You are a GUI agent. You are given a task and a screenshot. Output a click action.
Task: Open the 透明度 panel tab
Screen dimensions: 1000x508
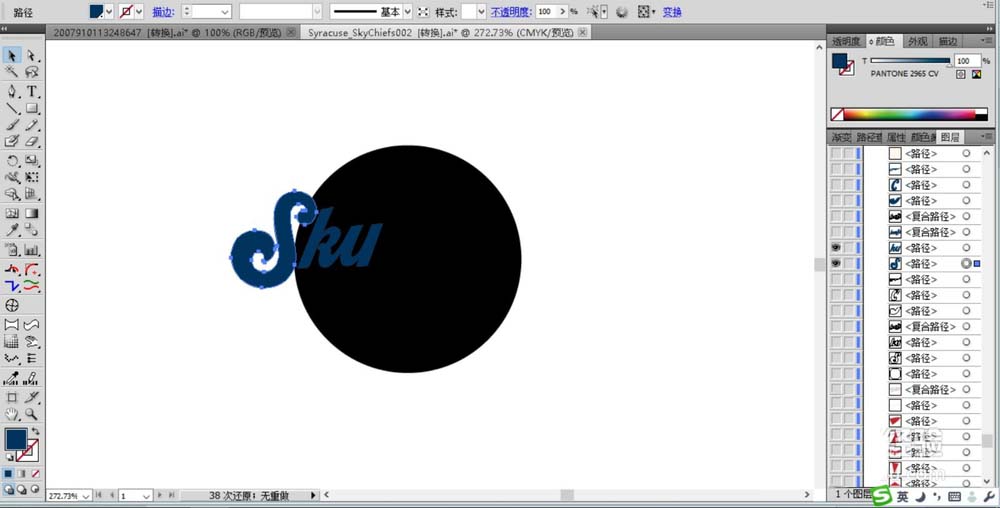(x=846, y=41)
